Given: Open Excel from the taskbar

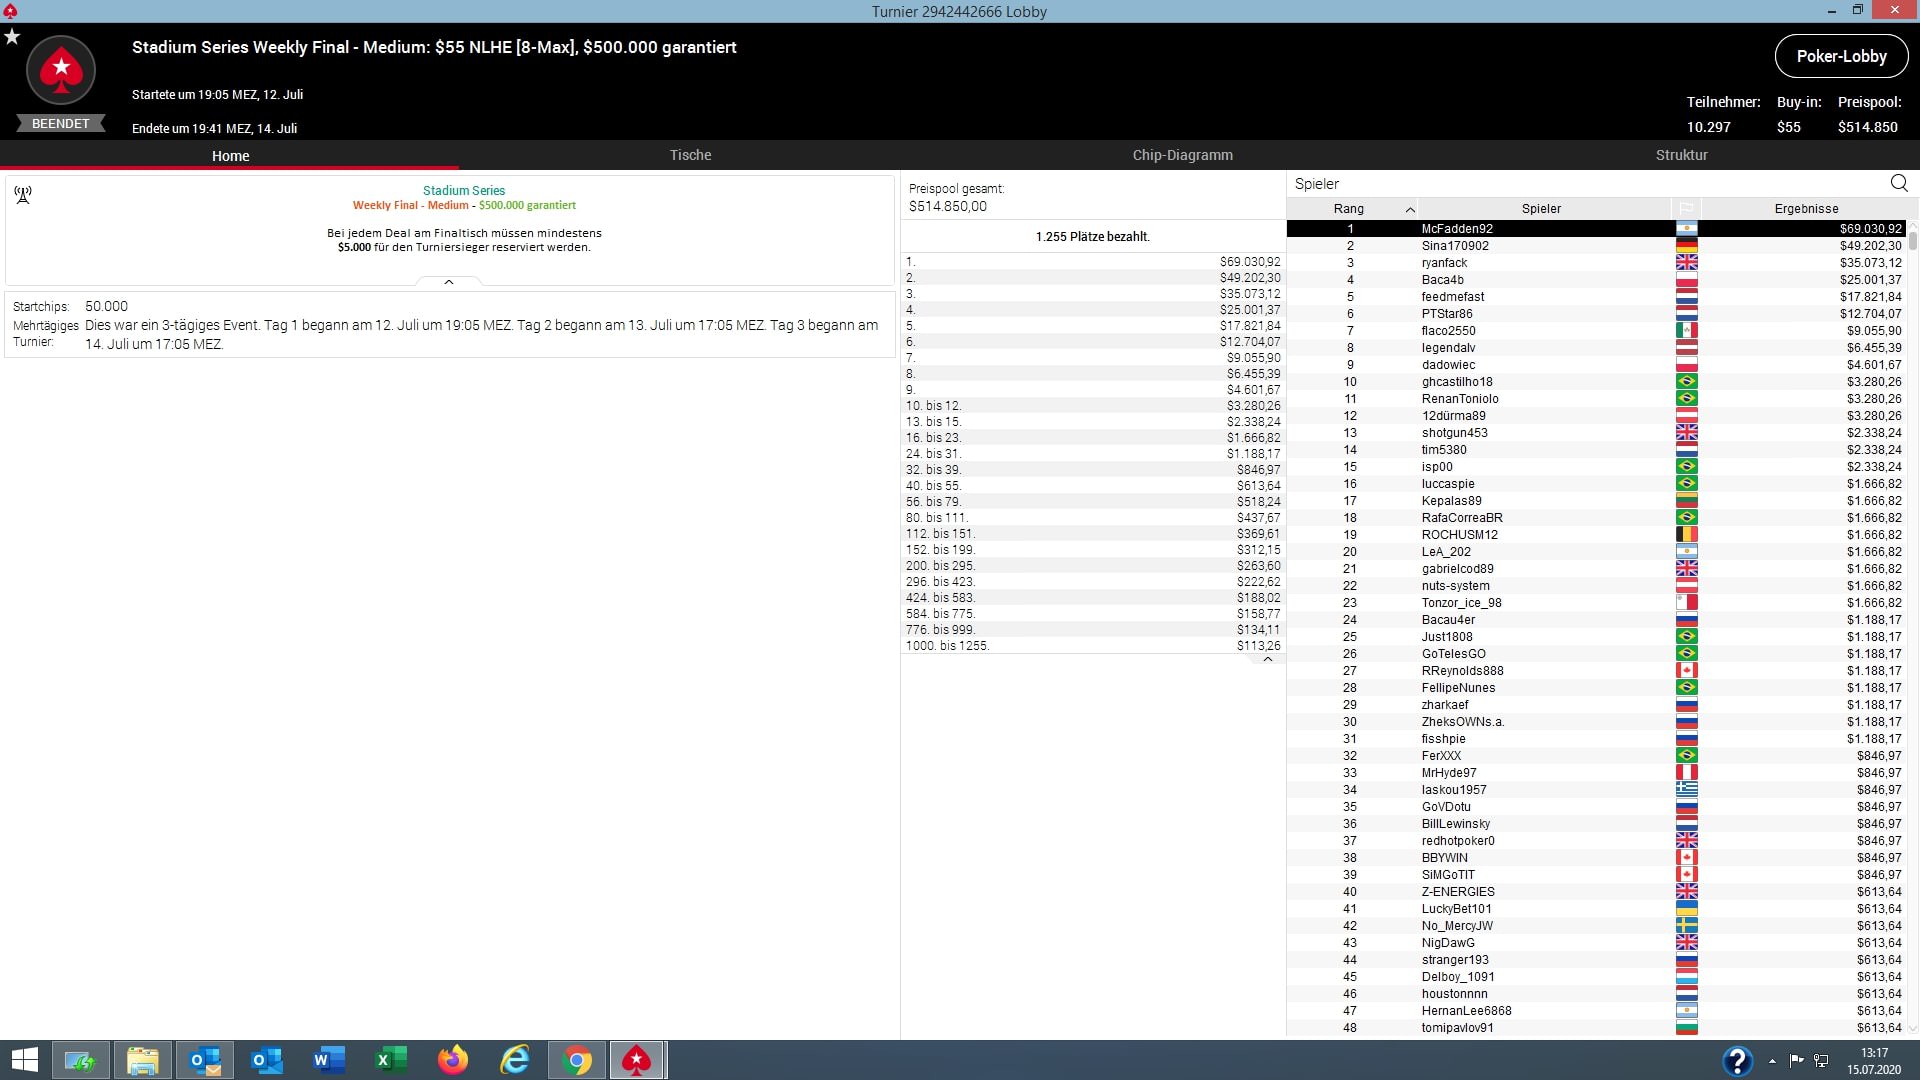Looking at the screenshot, I should click(x=391, y=1060).
